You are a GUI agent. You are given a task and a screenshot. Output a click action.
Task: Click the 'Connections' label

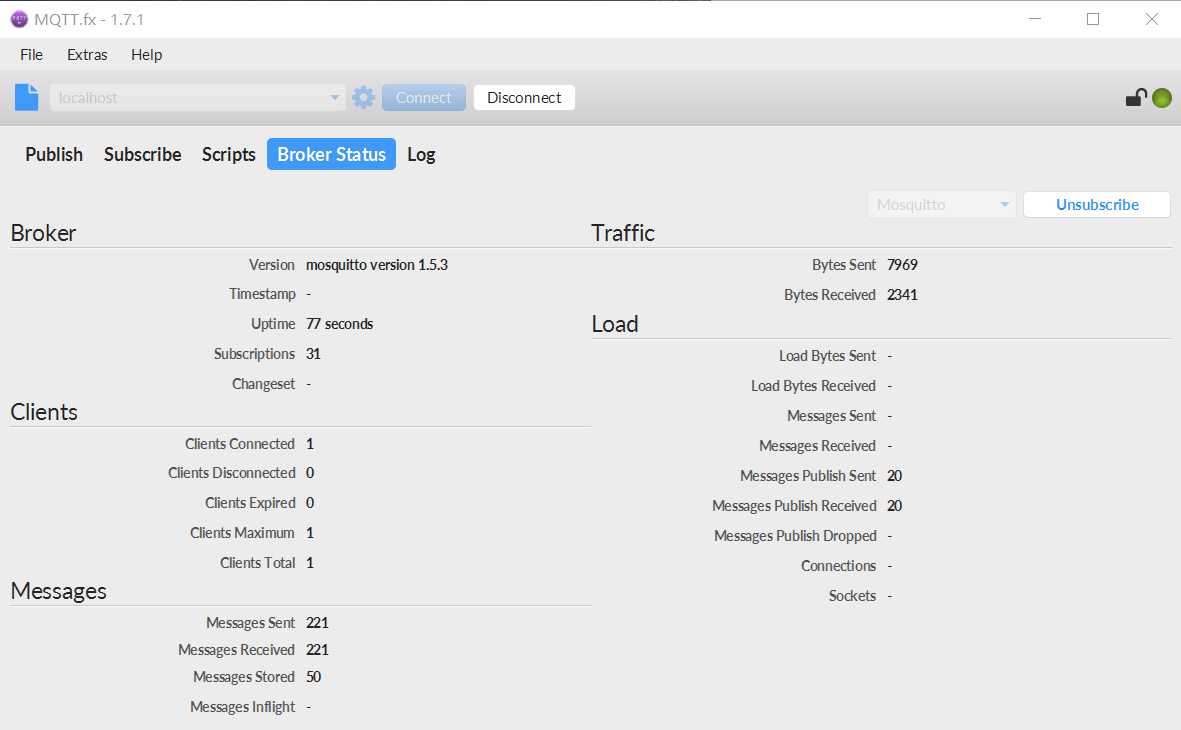[x=838, y=567]
